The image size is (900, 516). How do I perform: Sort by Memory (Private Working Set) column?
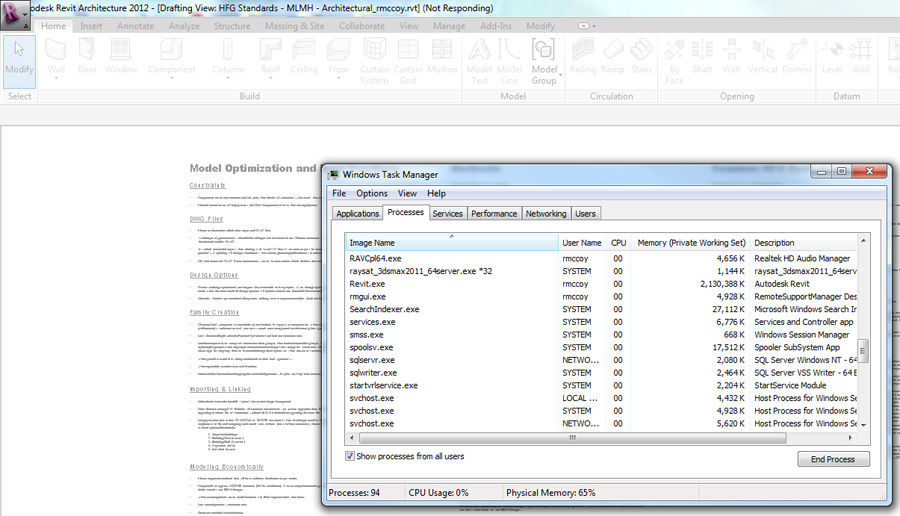(691, 243)
